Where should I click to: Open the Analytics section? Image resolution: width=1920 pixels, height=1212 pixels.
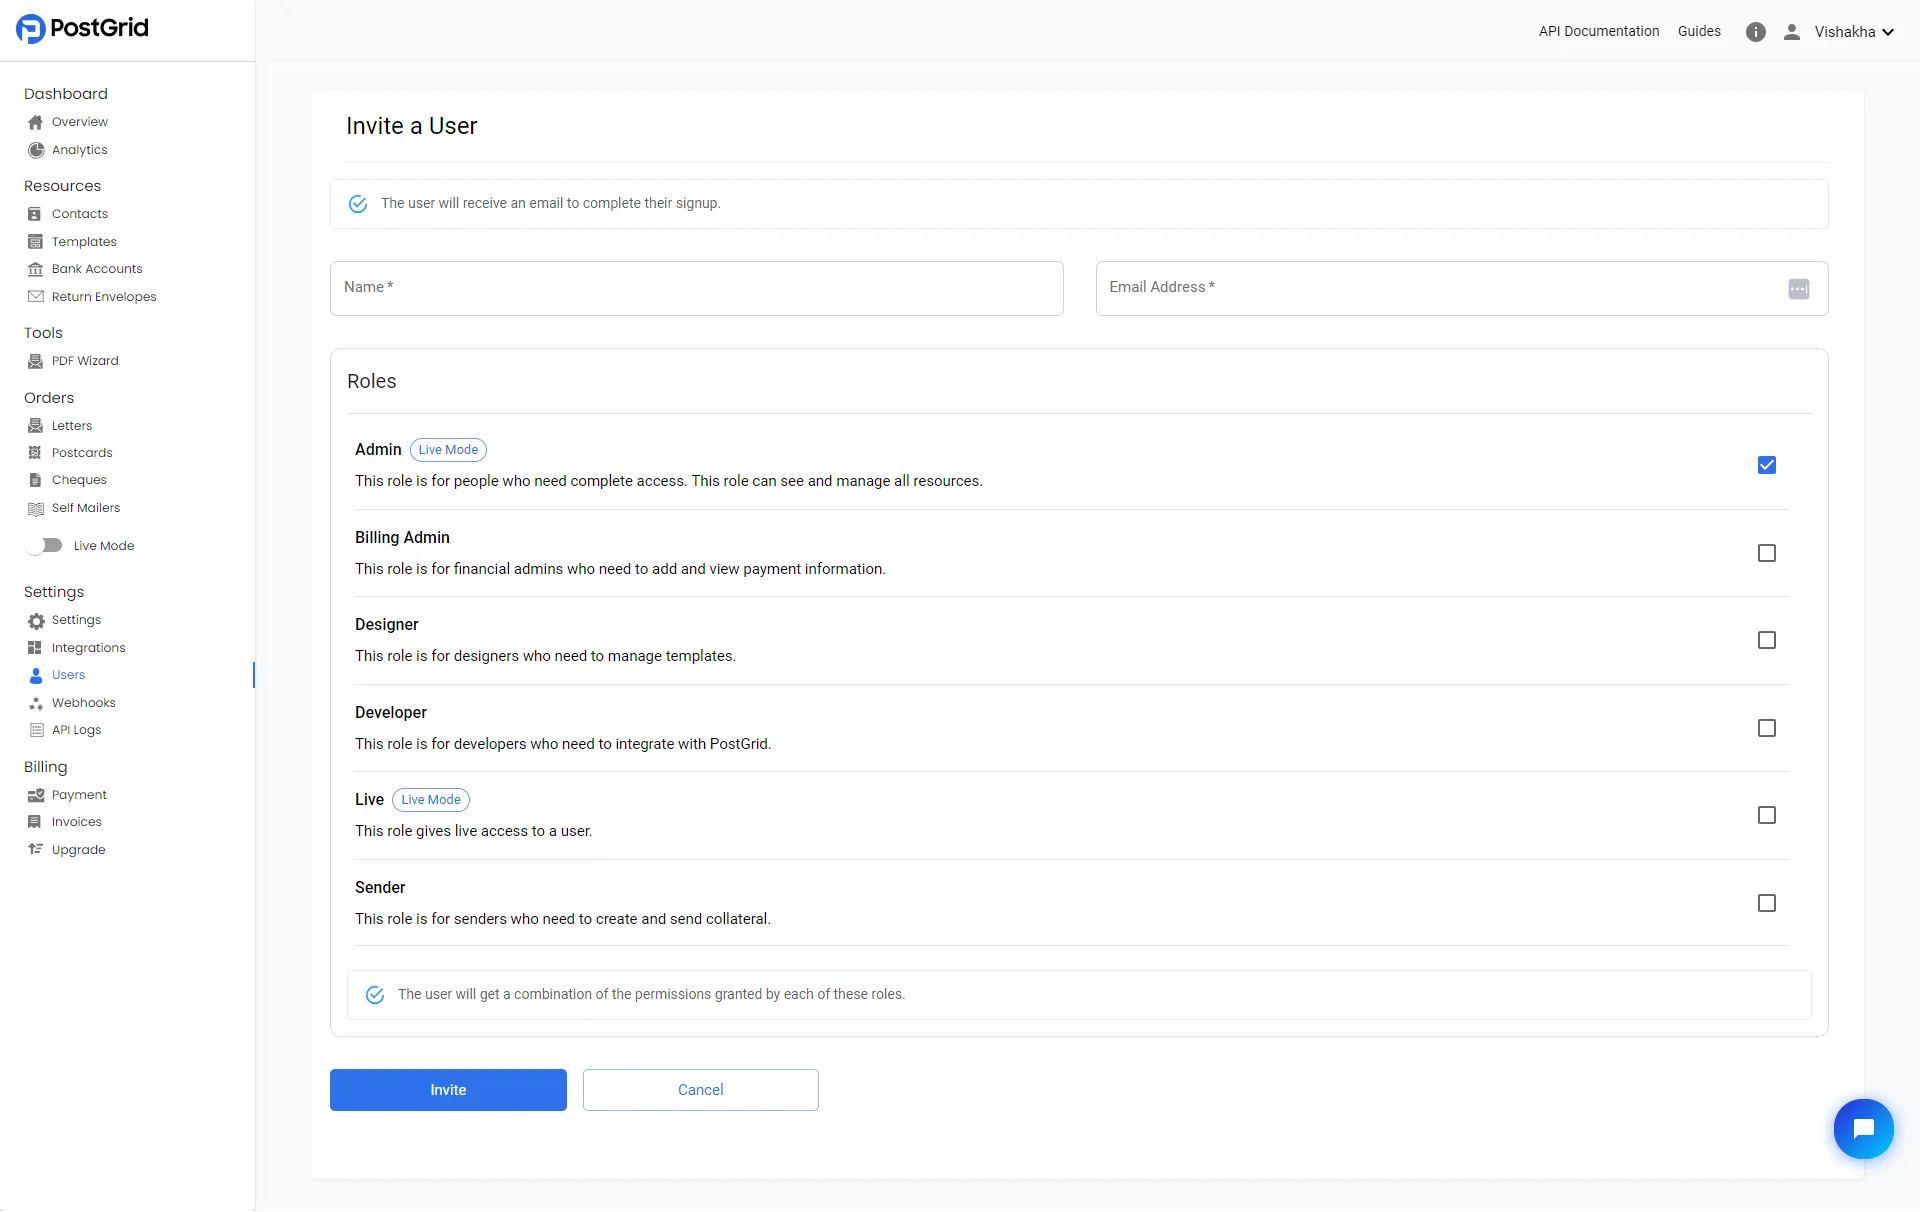tap(78, 149)
